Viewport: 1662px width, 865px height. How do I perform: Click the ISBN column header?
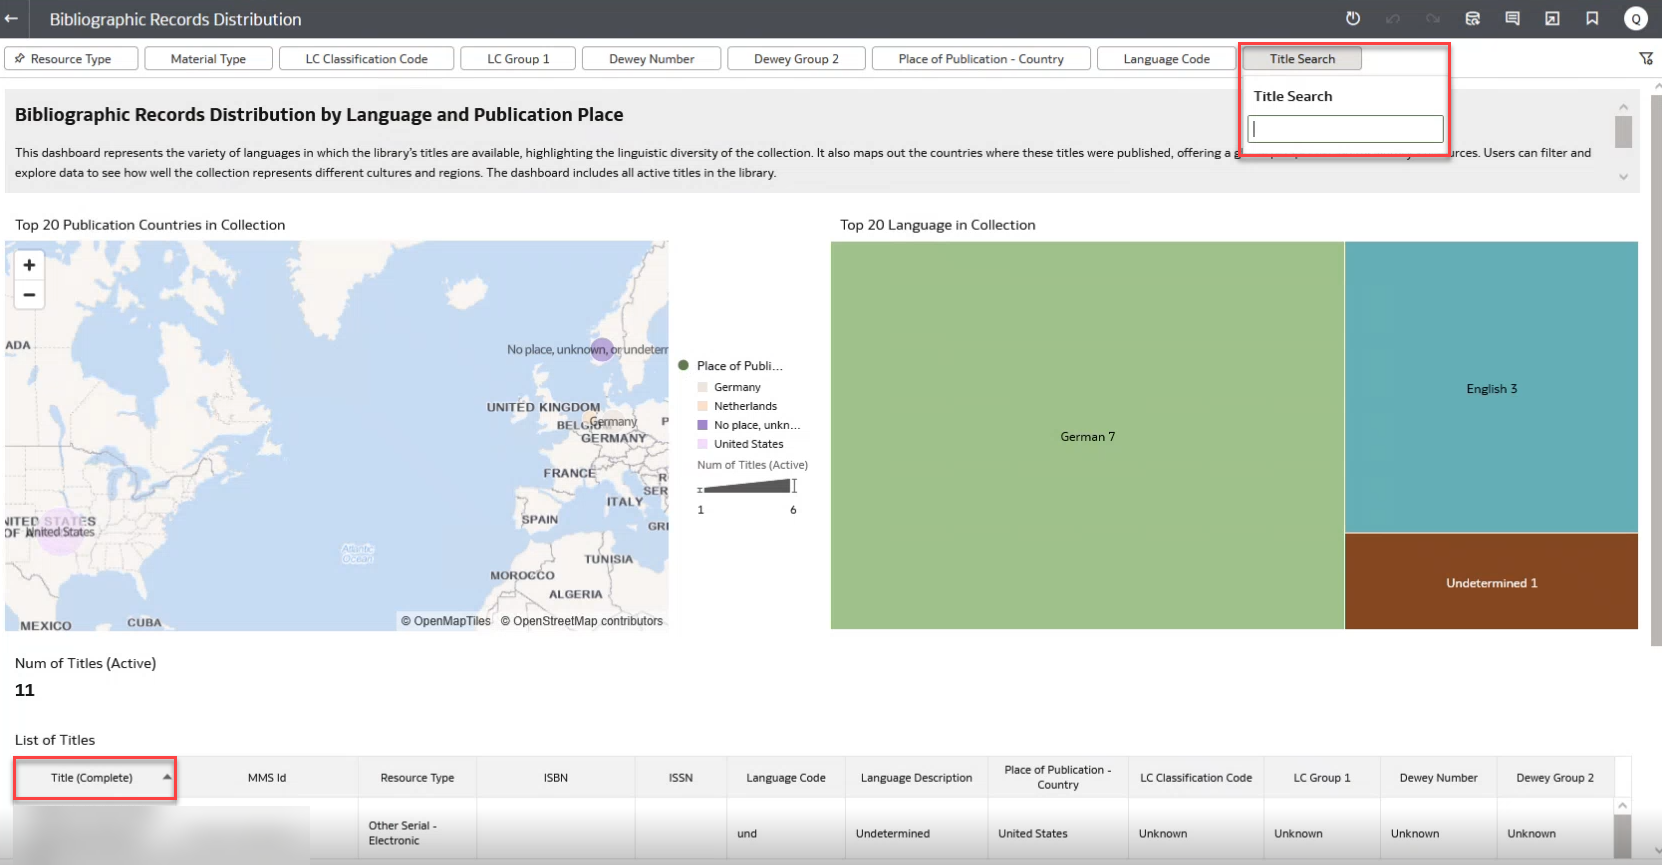tap(556, 777)
